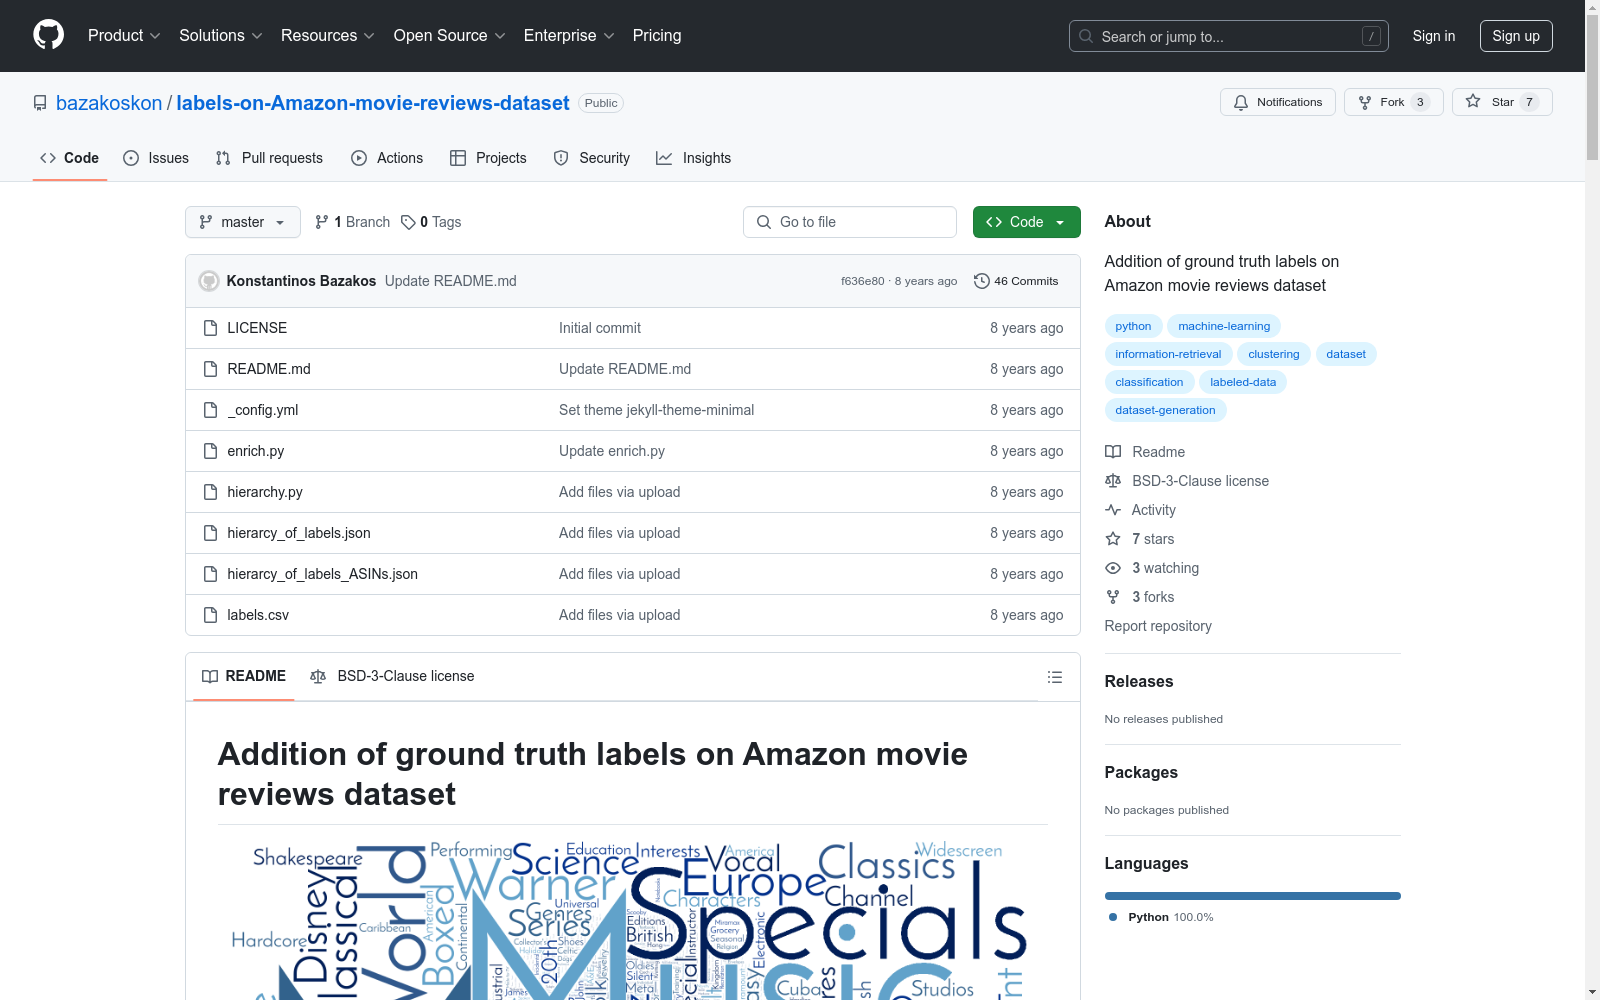Click the commit history clock icon
Image resolution: width=1600 pixels, height=1000 pixels.
point(982,281)
